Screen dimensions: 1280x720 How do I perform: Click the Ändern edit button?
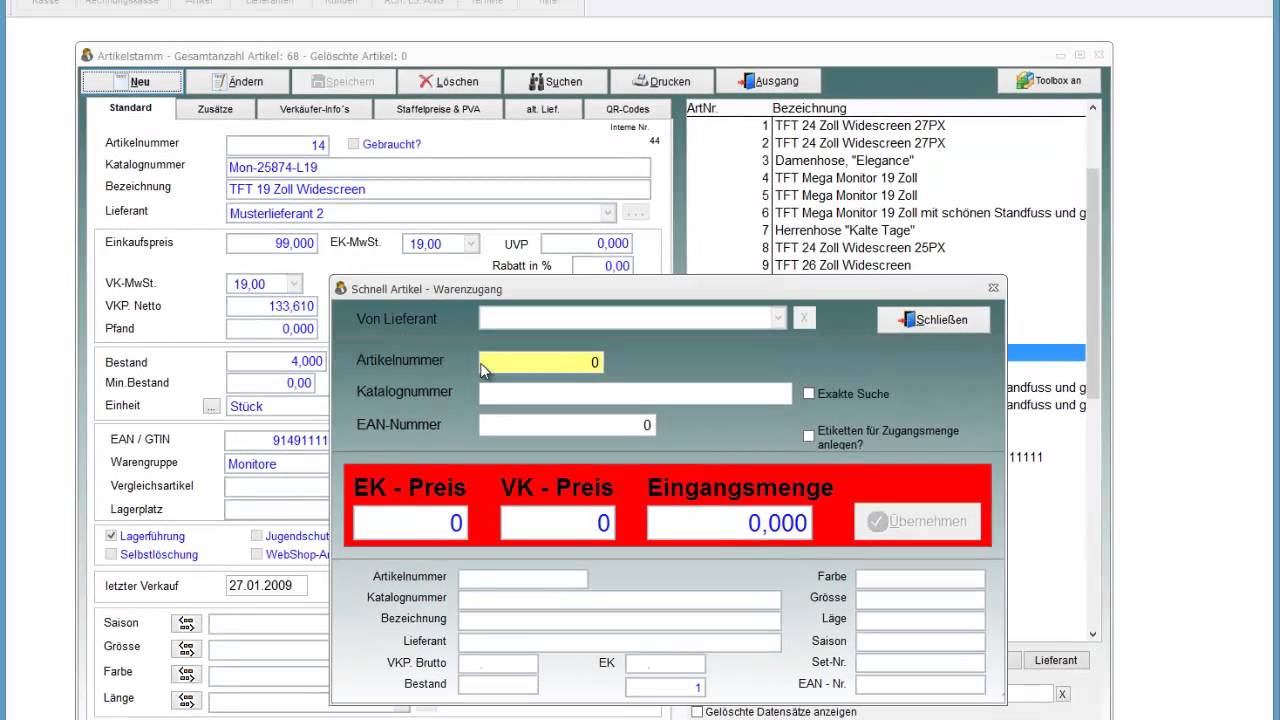238,81
